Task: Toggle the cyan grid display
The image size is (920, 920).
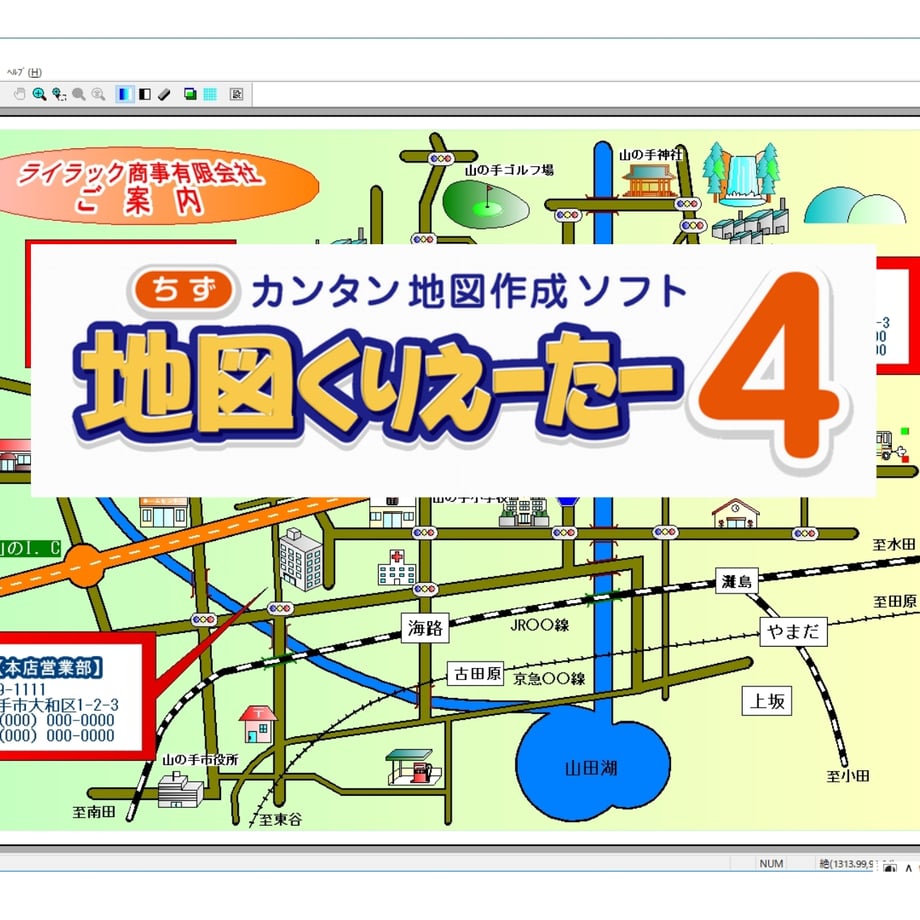Action: (x=210, y=94)
